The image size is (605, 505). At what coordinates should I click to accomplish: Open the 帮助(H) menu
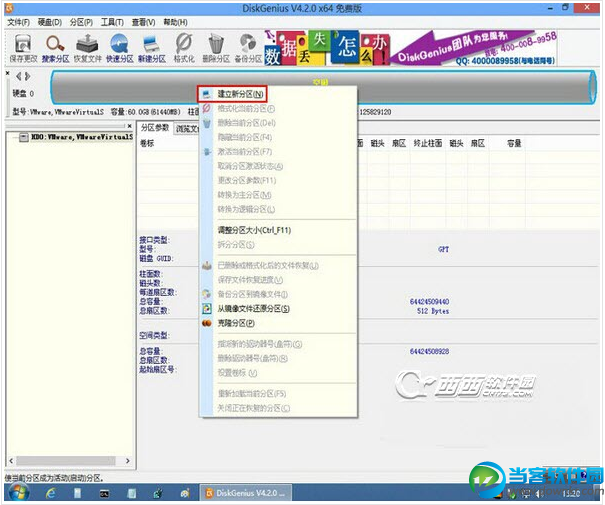pos(175,22)
